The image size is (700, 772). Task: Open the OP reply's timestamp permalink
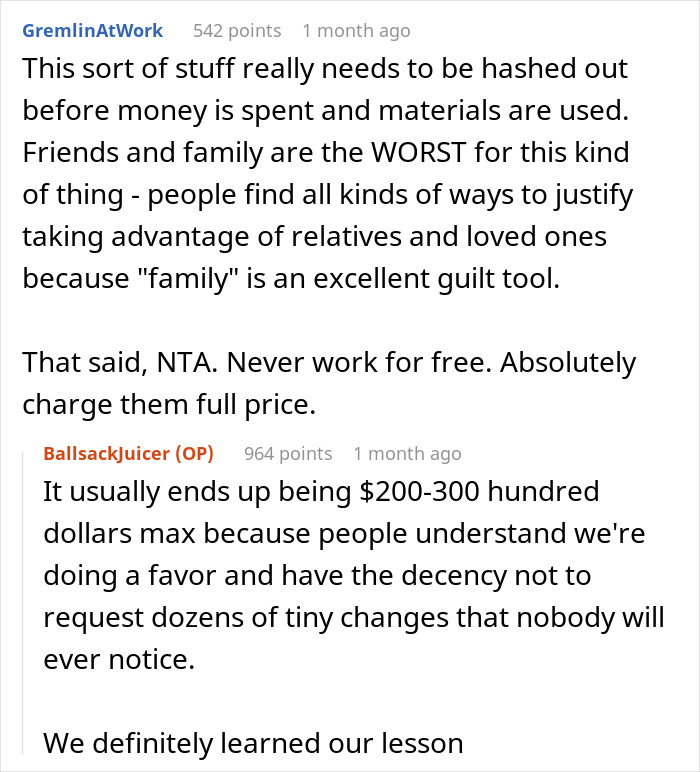point(407,453)
